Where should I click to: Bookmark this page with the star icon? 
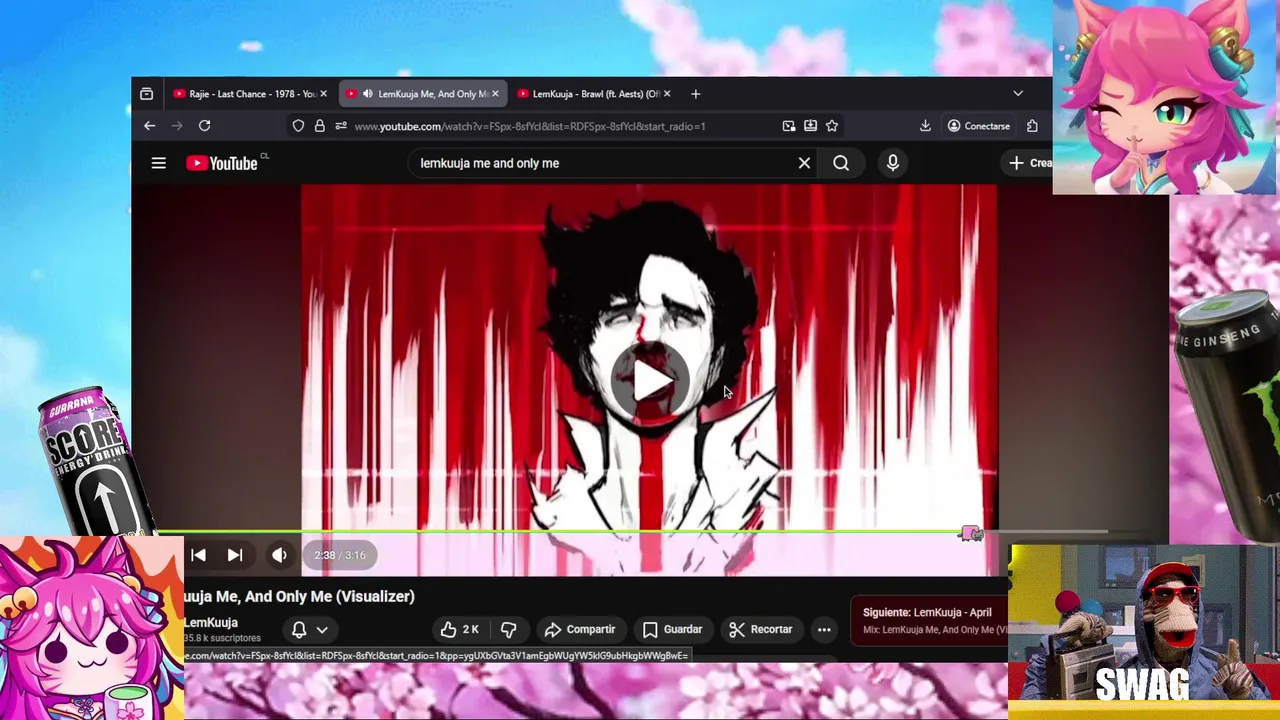coord(832,126)
